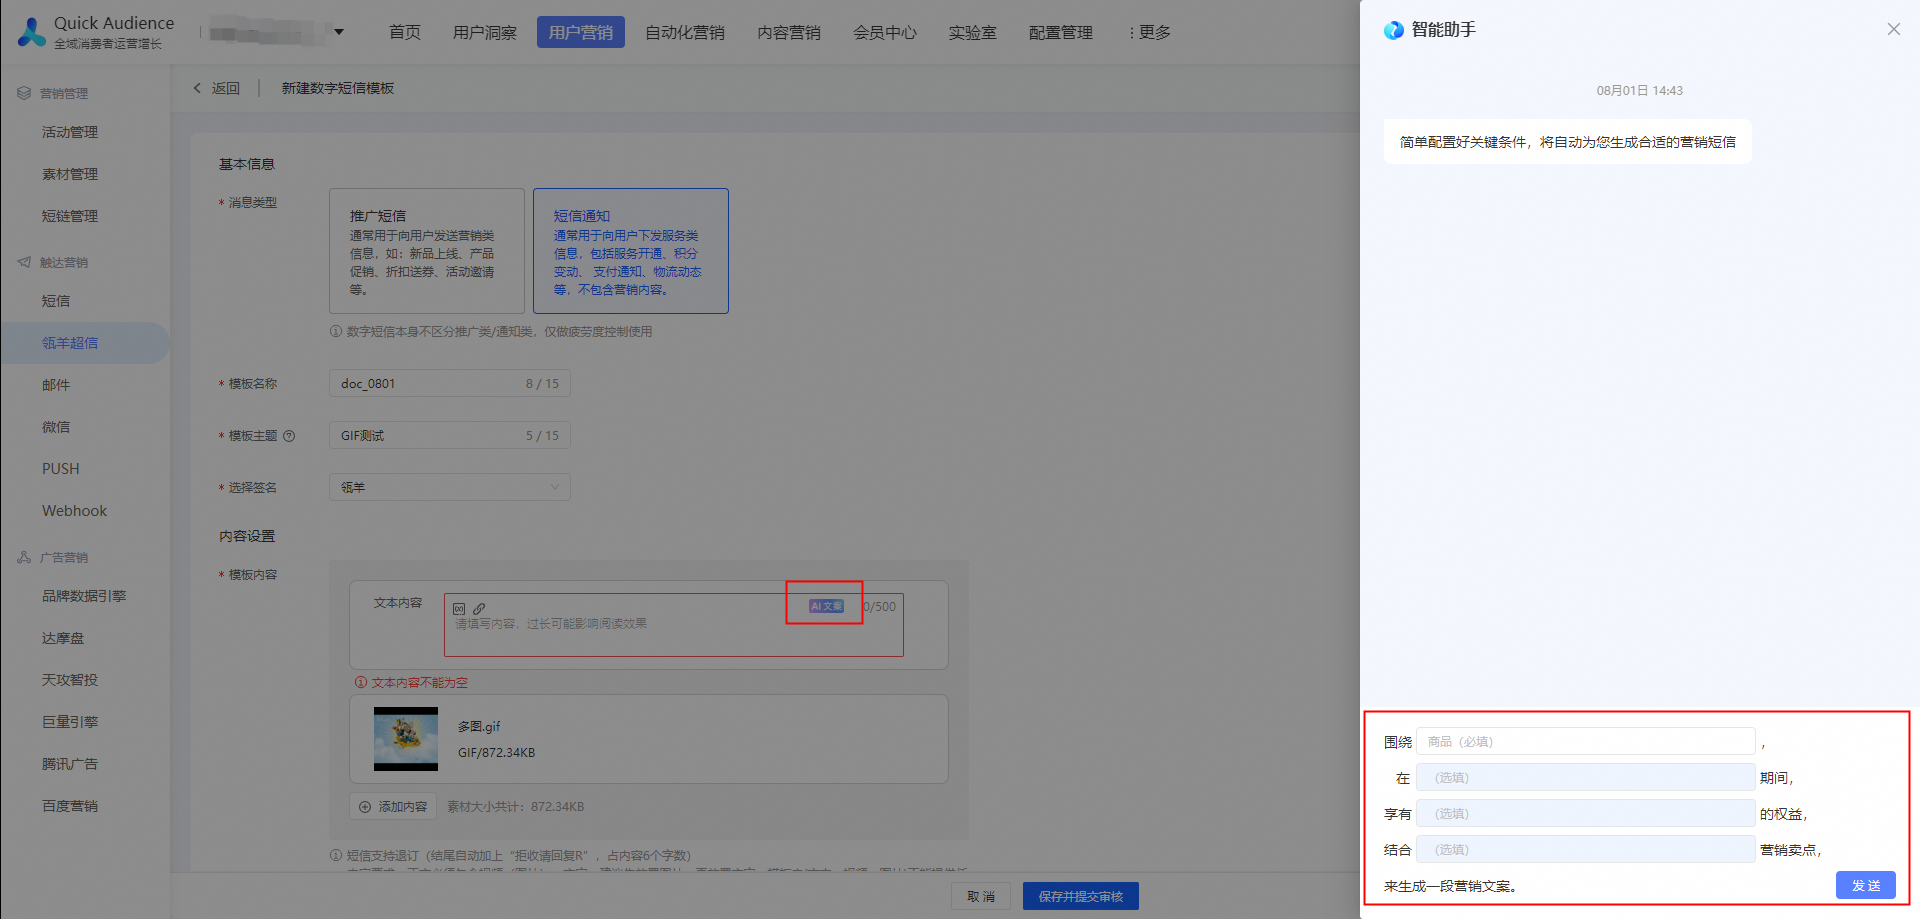Open 配置管理 in top navigation
This screenshot has height=919, width=1920.
click(1061, 32)
